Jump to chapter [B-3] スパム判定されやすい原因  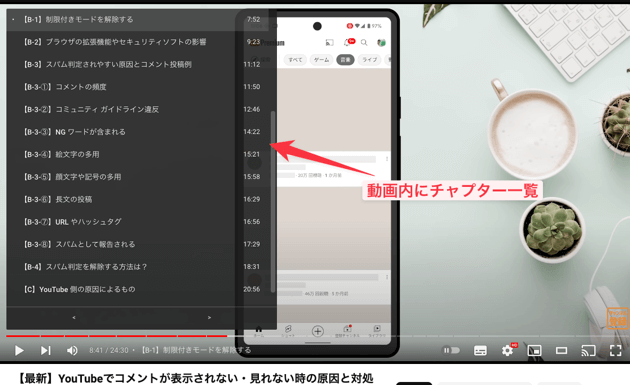tap(137, 64)
